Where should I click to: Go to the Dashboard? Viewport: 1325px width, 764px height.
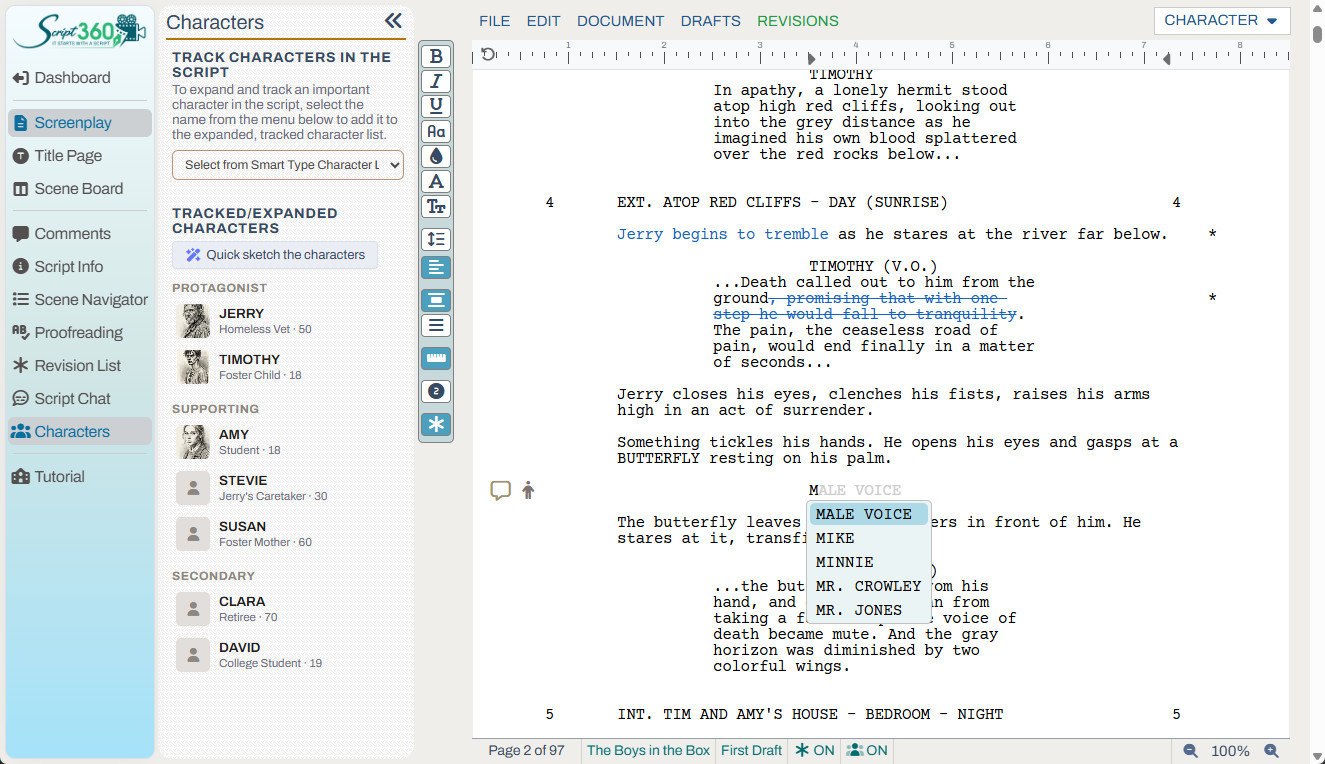[x=80, y=78]
